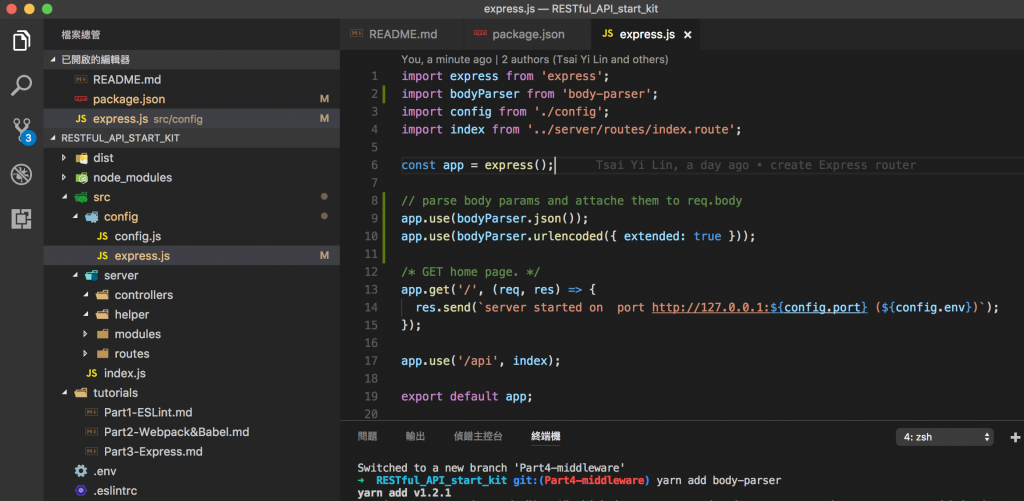Image resolution: width=1024 pixels, height=501 pixels.
Task: Click the markdown icon beside Part1-ESLint.md
Action: click(x=92, y=413)
